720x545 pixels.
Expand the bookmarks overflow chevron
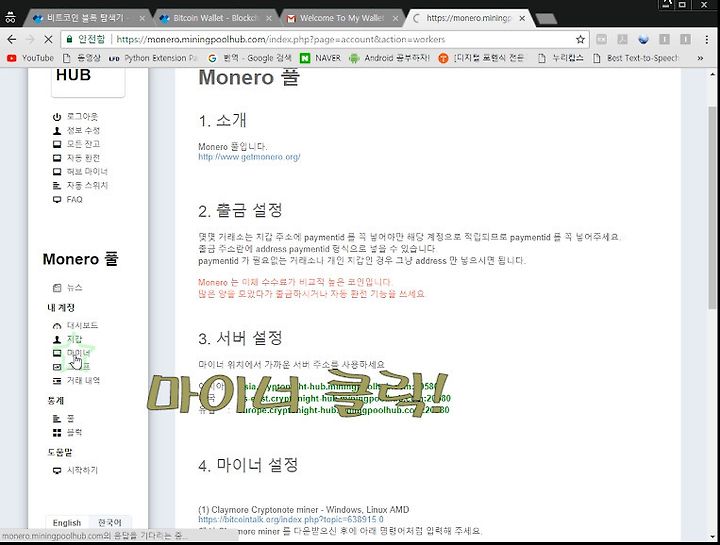(x=700, y=58)
